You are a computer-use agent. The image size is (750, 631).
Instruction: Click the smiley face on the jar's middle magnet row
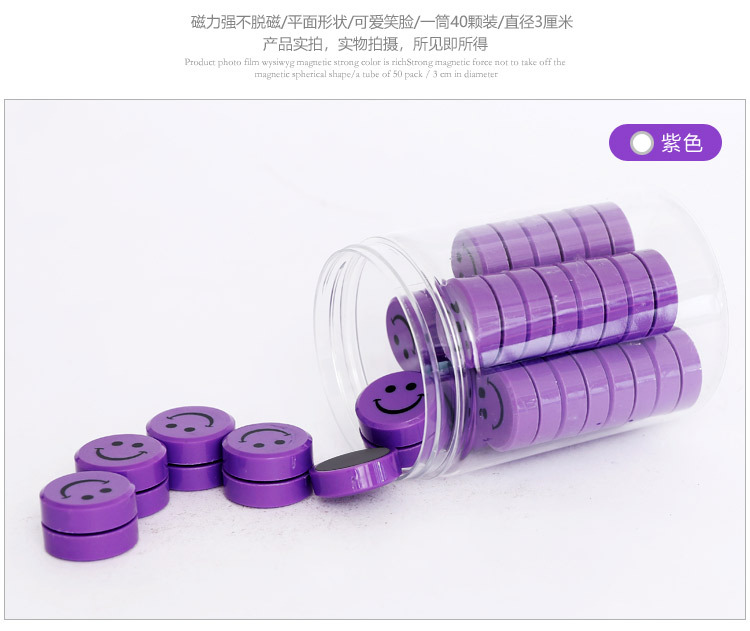[x=403, y=332]
